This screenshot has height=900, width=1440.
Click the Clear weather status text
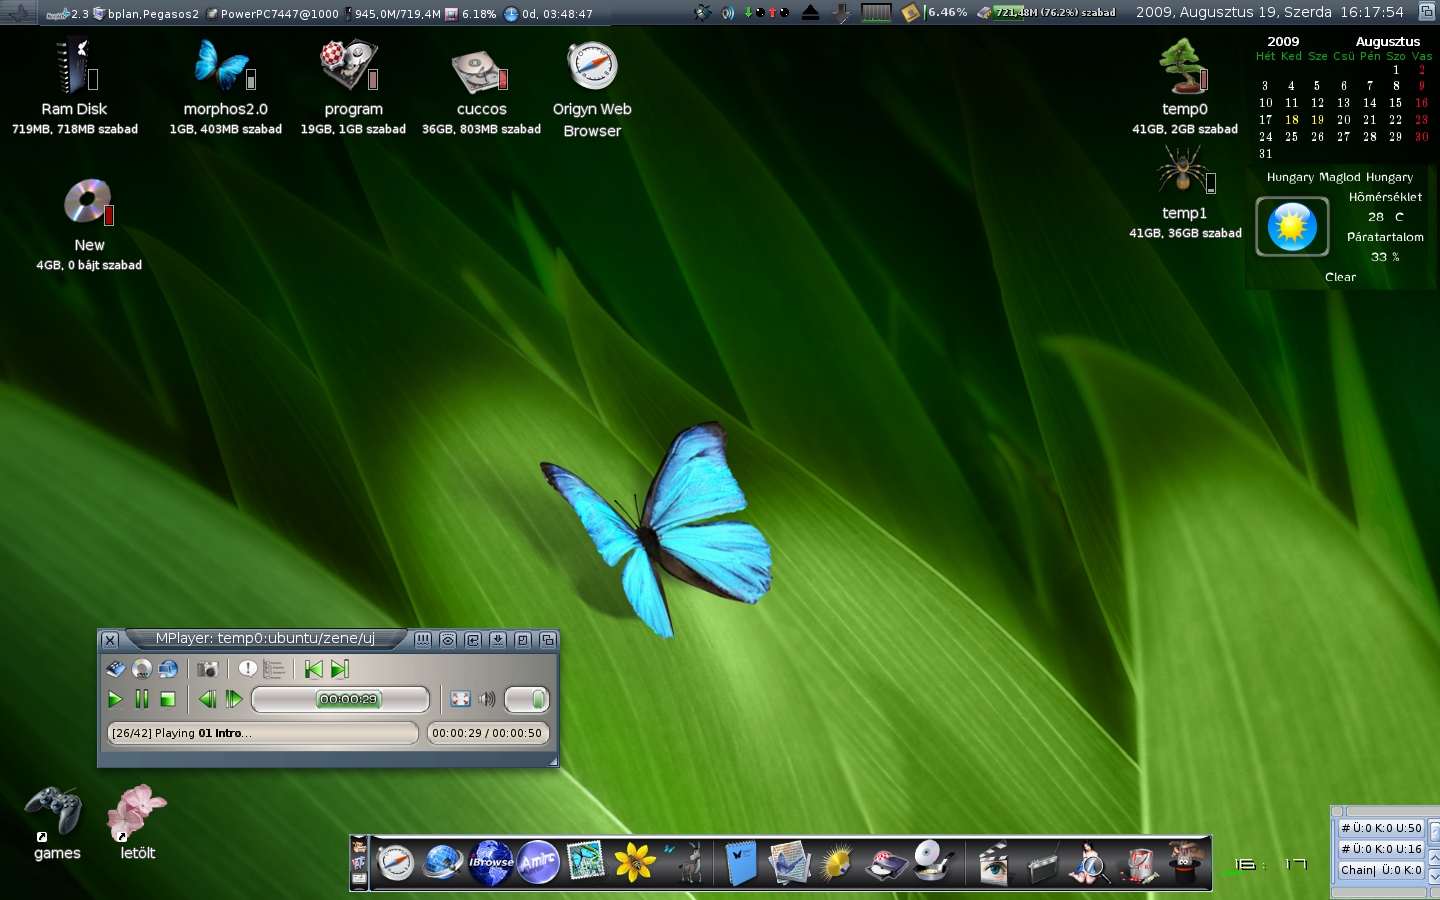(x=1339, y=277)
